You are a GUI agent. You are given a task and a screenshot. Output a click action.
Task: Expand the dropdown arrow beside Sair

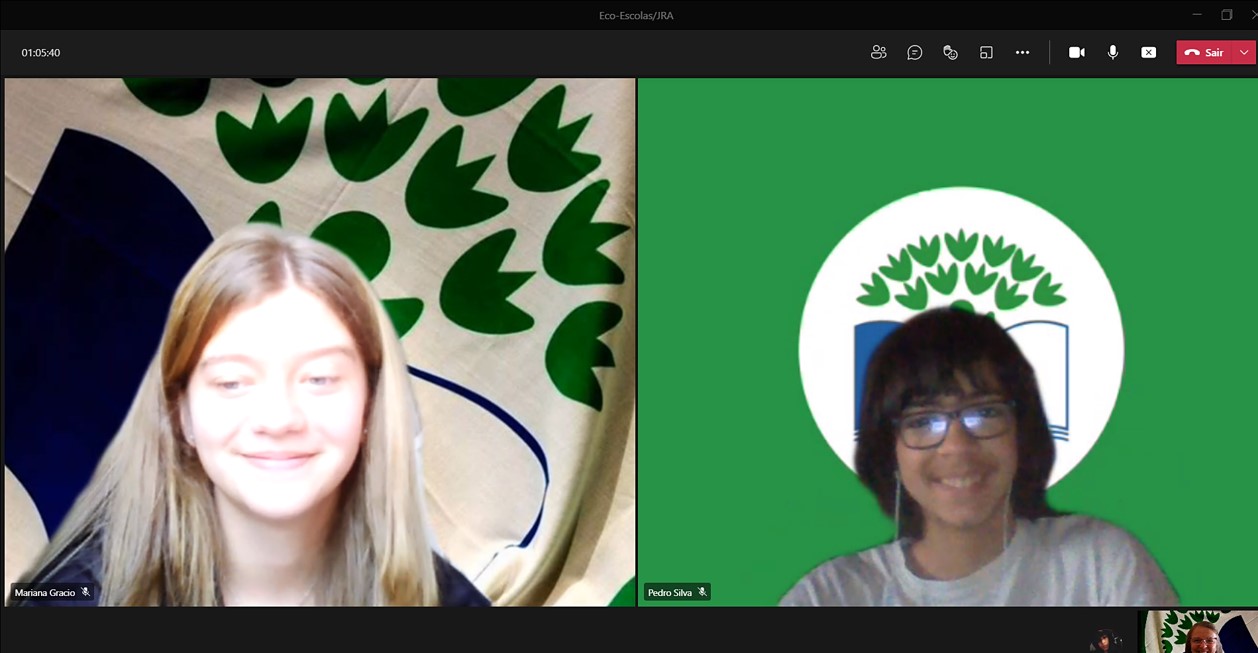point(1244,53)
